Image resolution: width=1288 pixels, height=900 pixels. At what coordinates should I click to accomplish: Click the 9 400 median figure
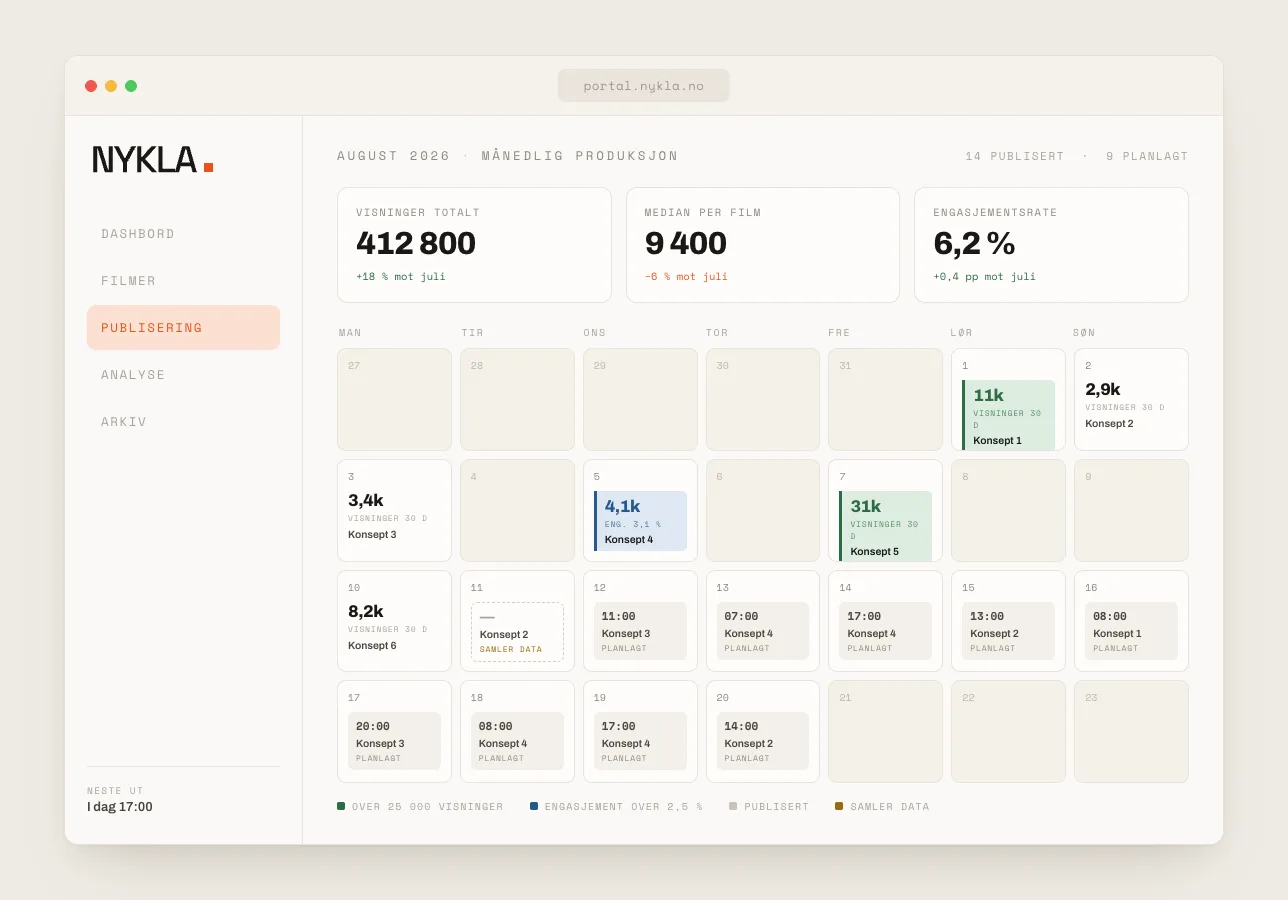685,243
